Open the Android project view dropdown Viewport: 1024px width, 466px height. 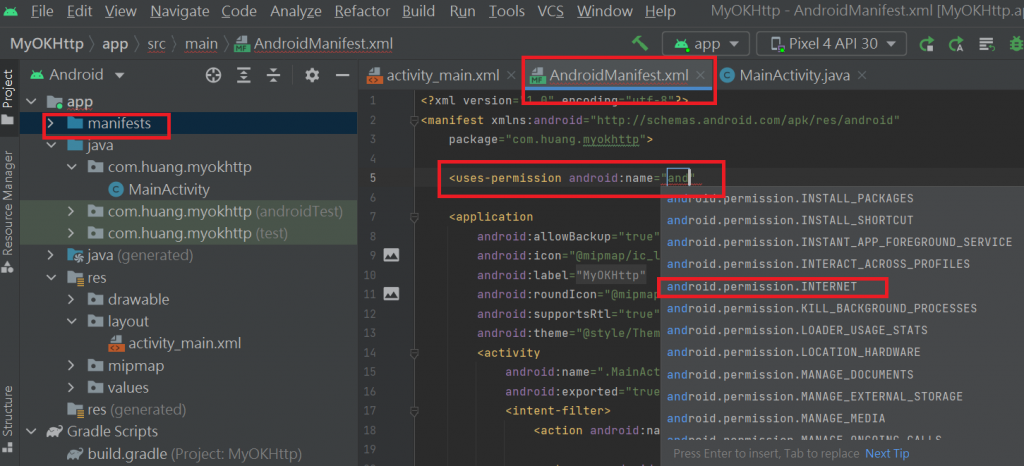tap(76, 75)
